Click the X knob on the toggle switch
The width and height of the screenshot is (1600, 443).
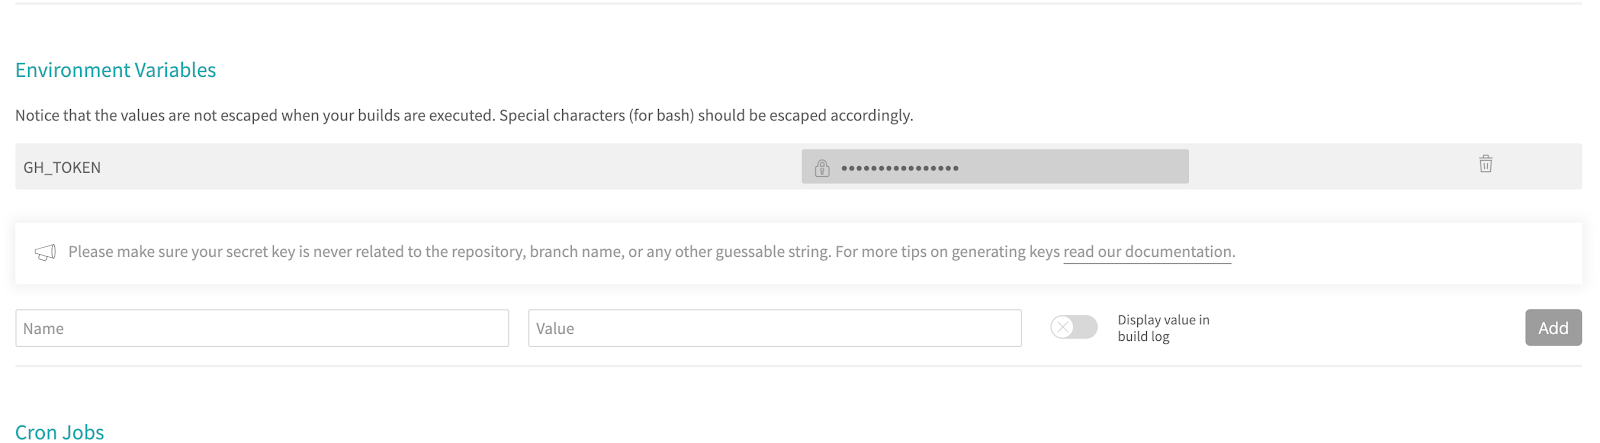(1063, 327)
